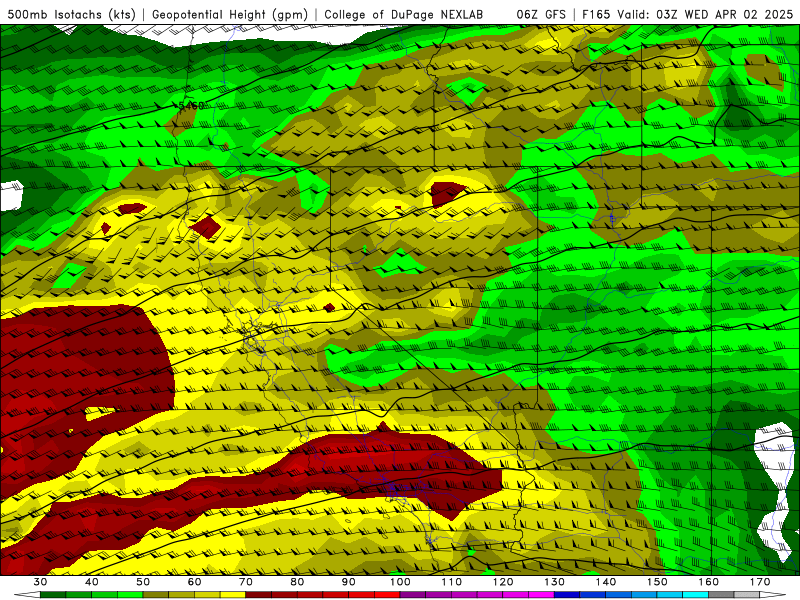Pick the red 80–85 kt swatch
Screen dimensions: 800x600
310,595
